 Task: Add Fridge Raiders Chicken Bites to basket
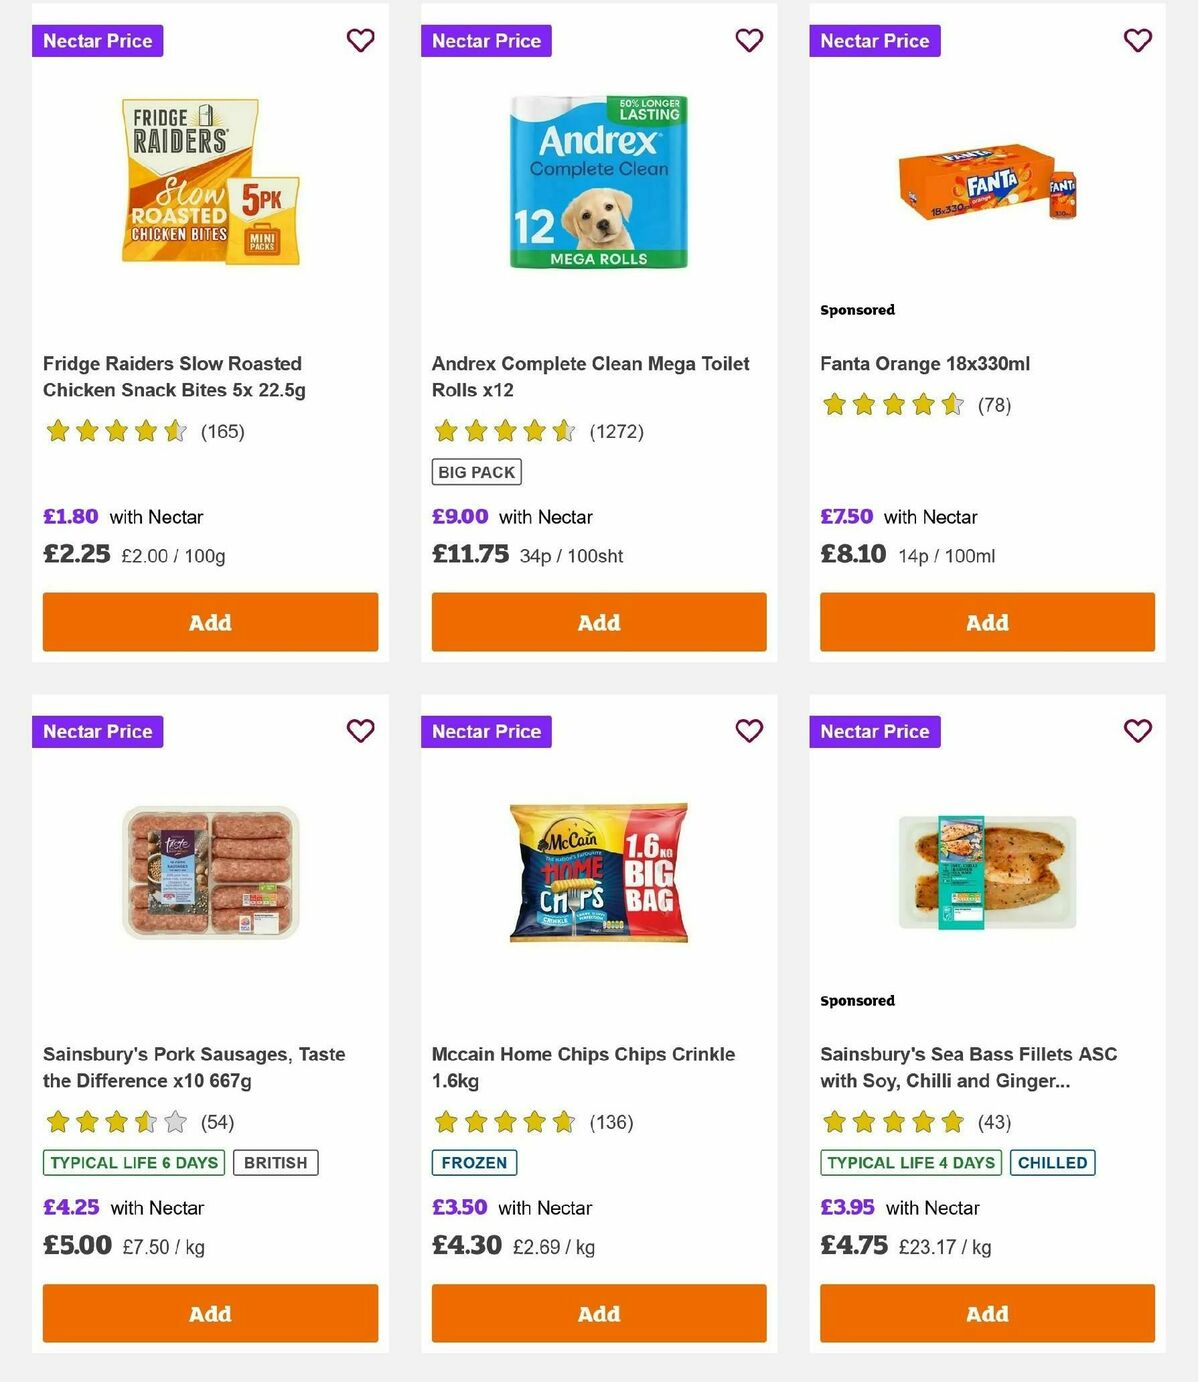click(x=210, y=622)
